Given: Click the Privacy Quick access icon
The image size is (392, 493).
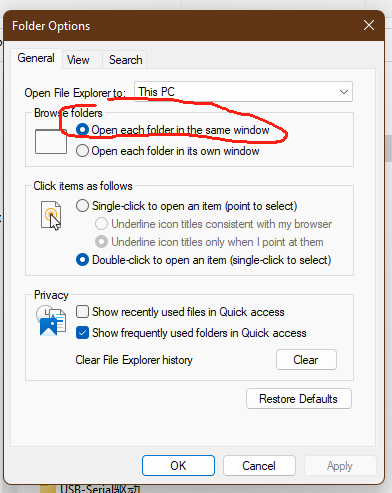Looking at the screenshot, I should click(51, 321).
